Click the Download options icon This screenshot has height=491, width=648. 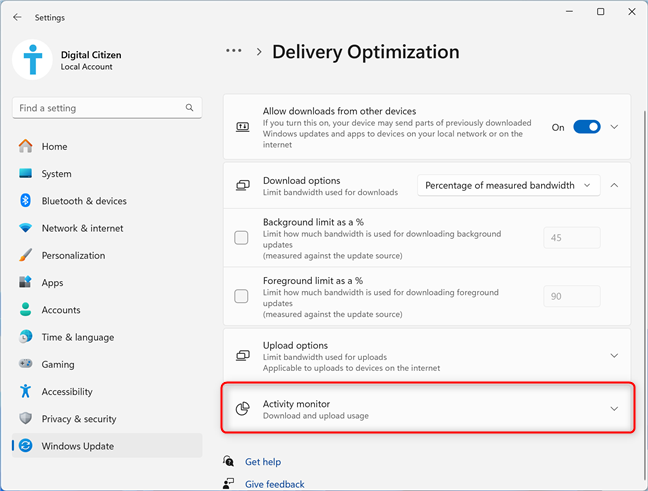click(243, 186)
